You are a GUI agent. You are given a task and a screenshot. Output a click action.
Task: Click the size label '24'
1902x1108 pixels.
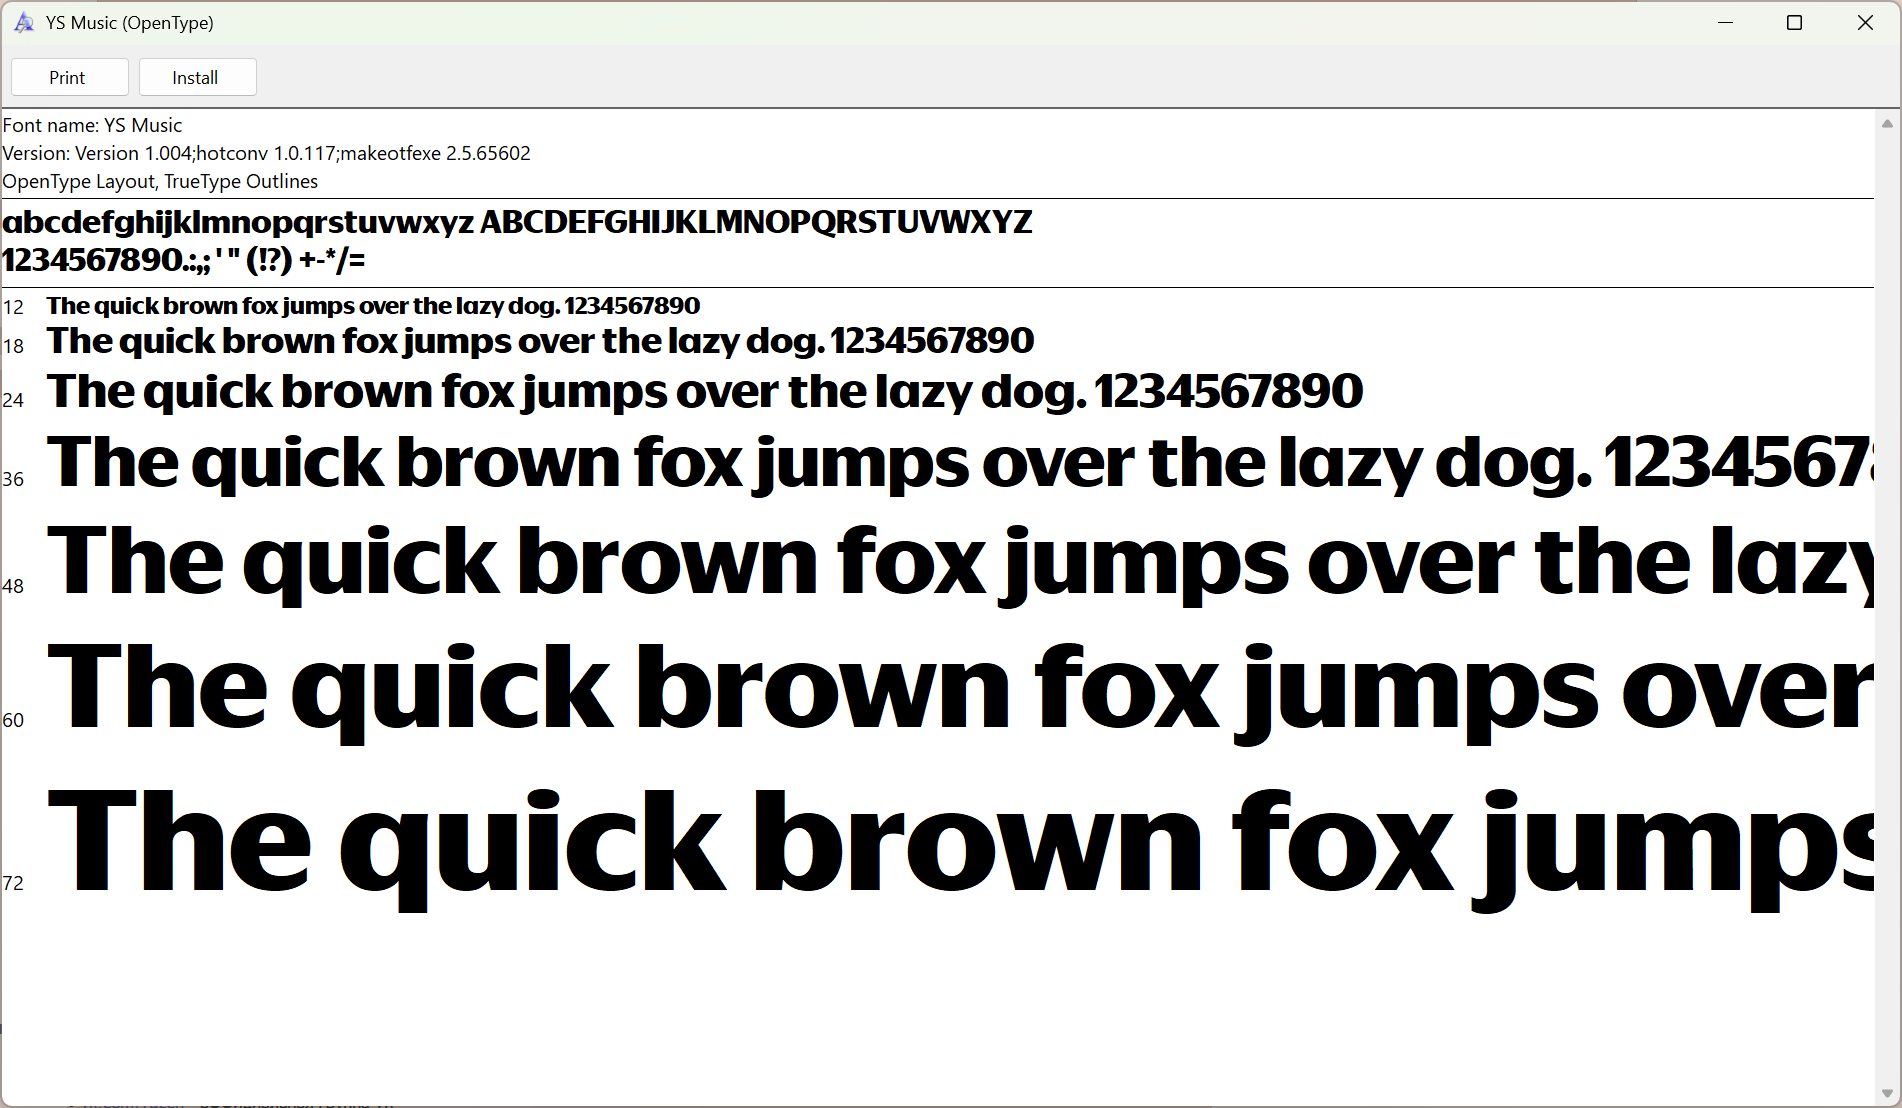(x=13, y=400)
